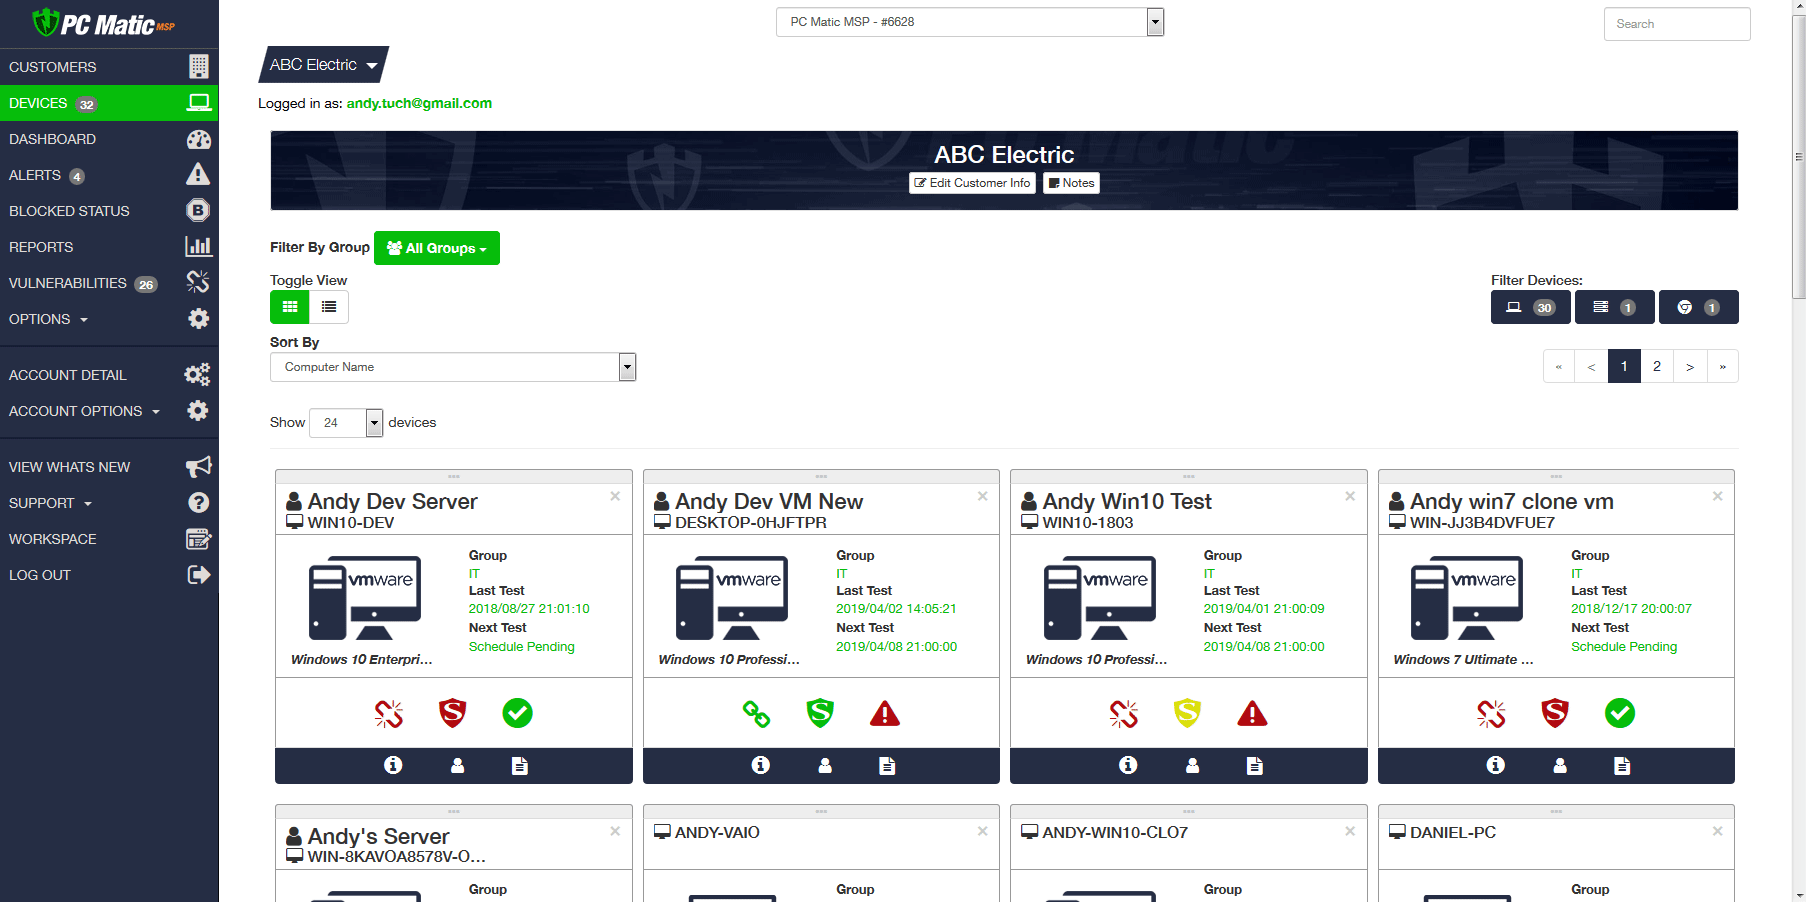The image size is (1806, 902).
Task: Click Edit Customer Info button
Action: pyautogui.click(x=972, y=183)
